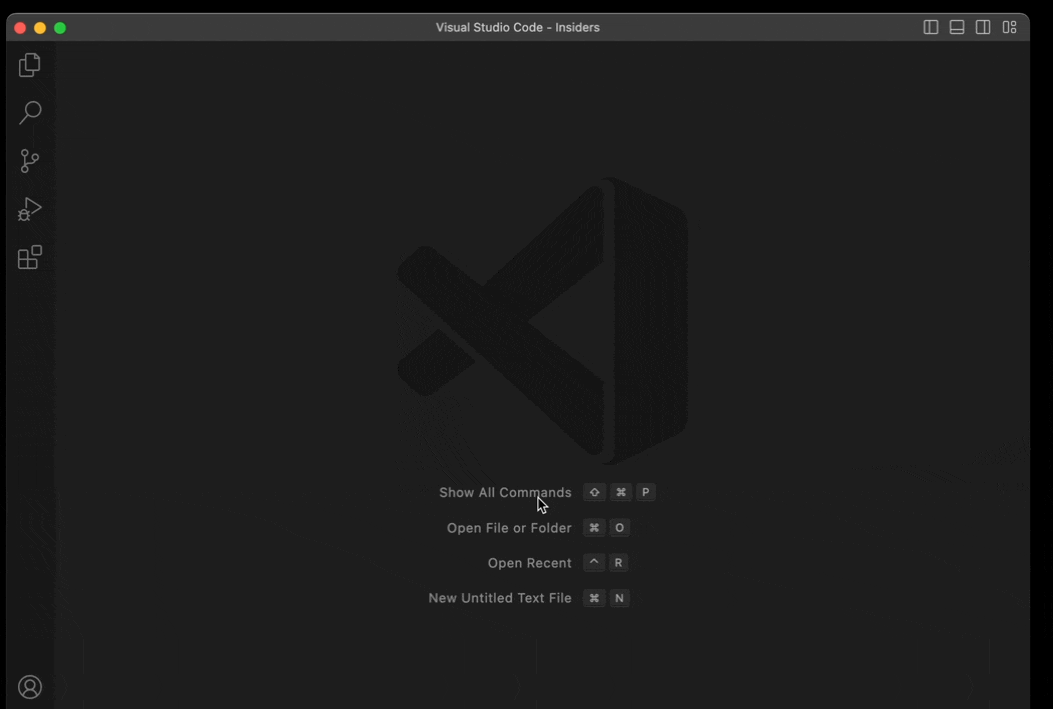This screenshot has height=709, width=1053.
Task: Create a New Untitled Text File
Action: click(x=499, y=597)
